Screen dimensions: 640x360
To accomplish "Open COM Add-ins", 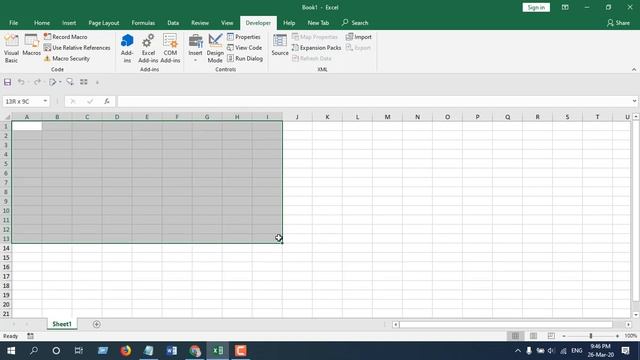I will tap(170, 48).
